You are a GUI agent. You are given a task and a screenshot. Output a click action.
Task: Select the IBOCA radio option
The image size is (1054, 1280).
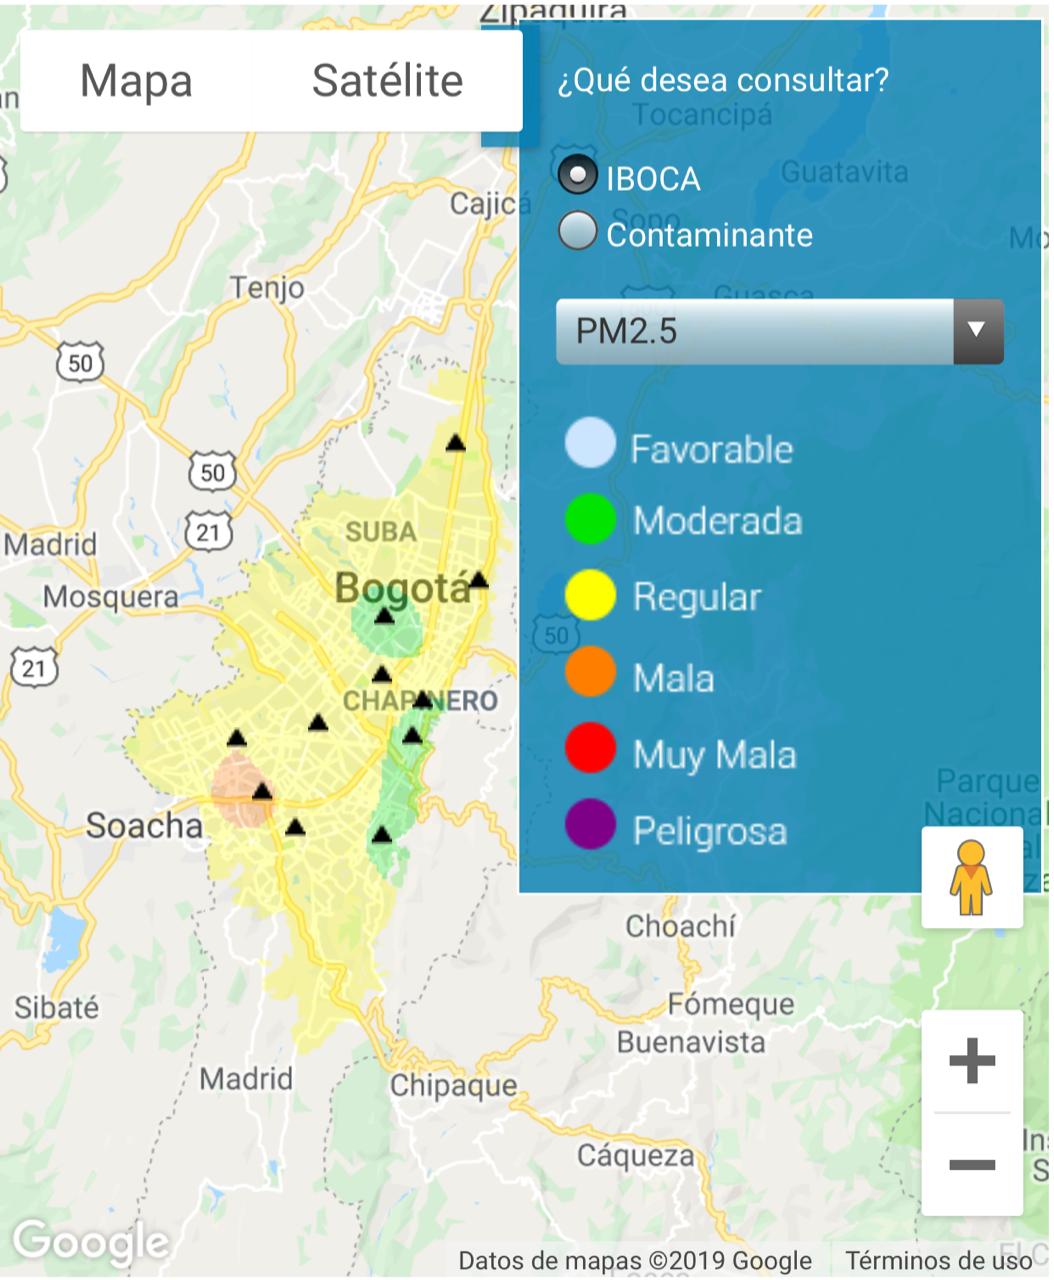click(577, 175)
